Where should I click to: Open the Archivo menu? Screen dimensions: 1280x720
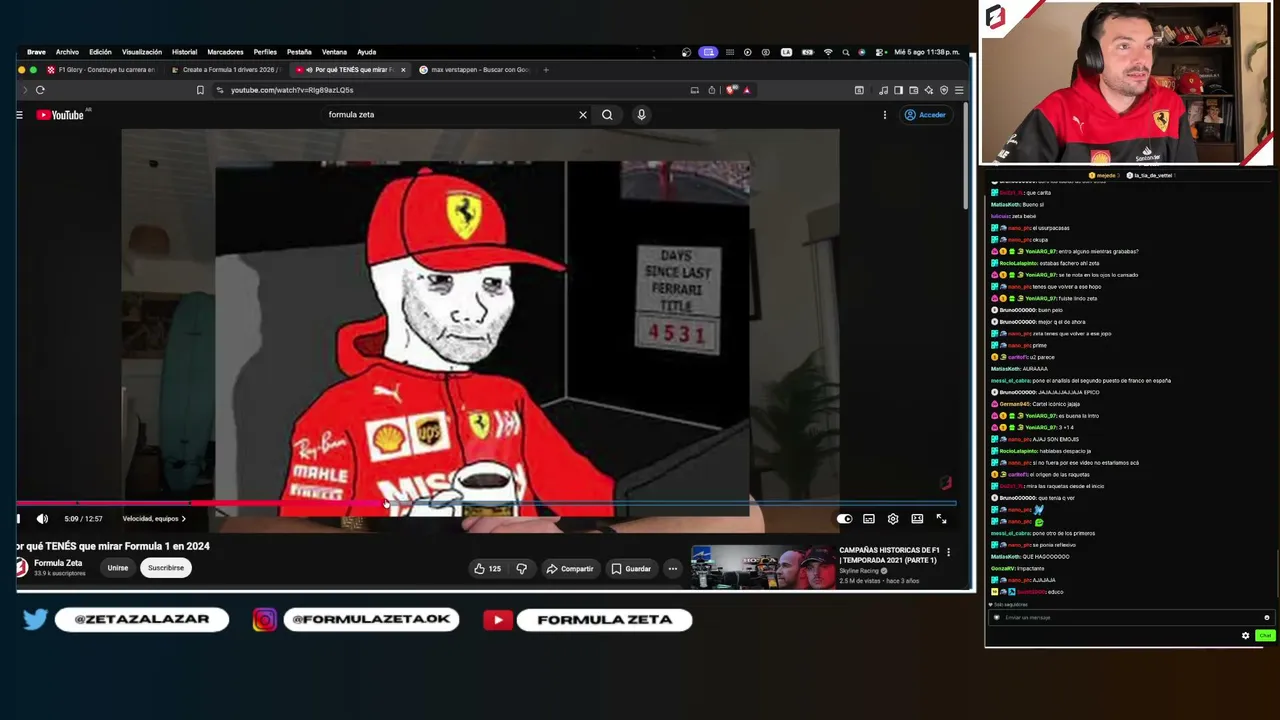click(x=67, y=52)
